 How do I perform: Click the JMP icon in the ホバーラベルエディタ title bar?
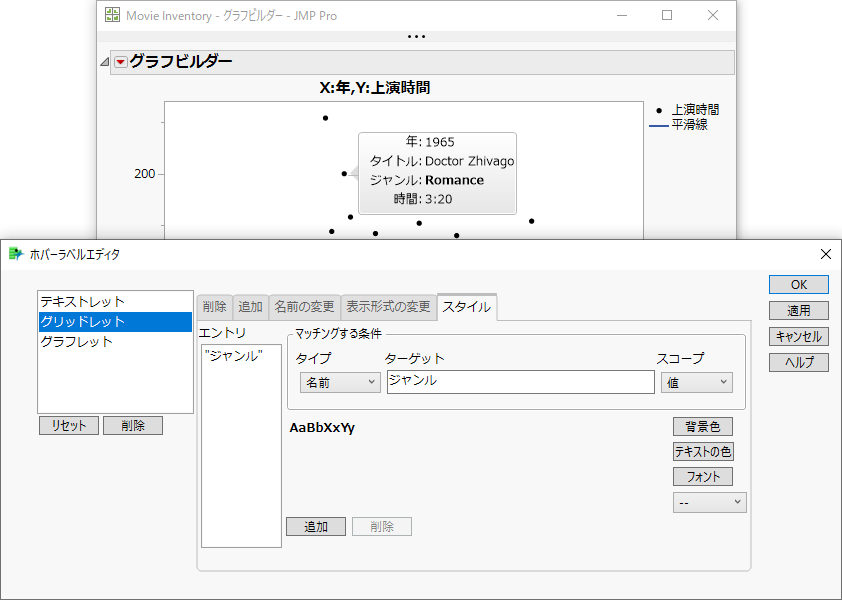click(x=14, y=254)
